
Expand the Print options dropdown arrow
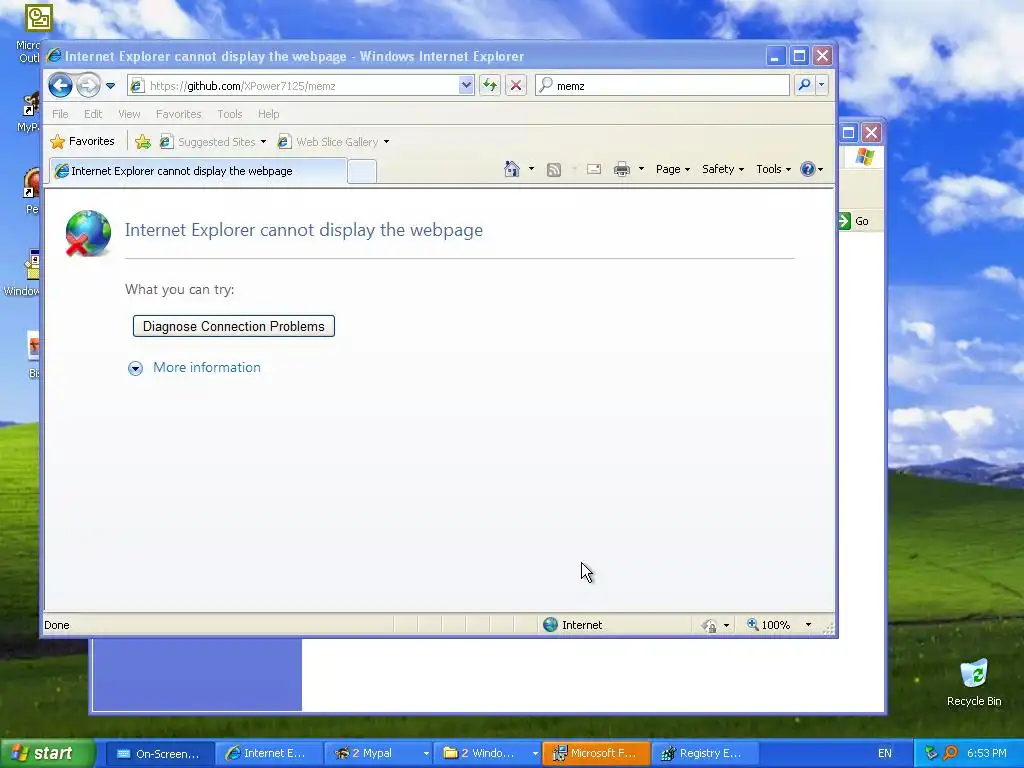coord(641,169)
